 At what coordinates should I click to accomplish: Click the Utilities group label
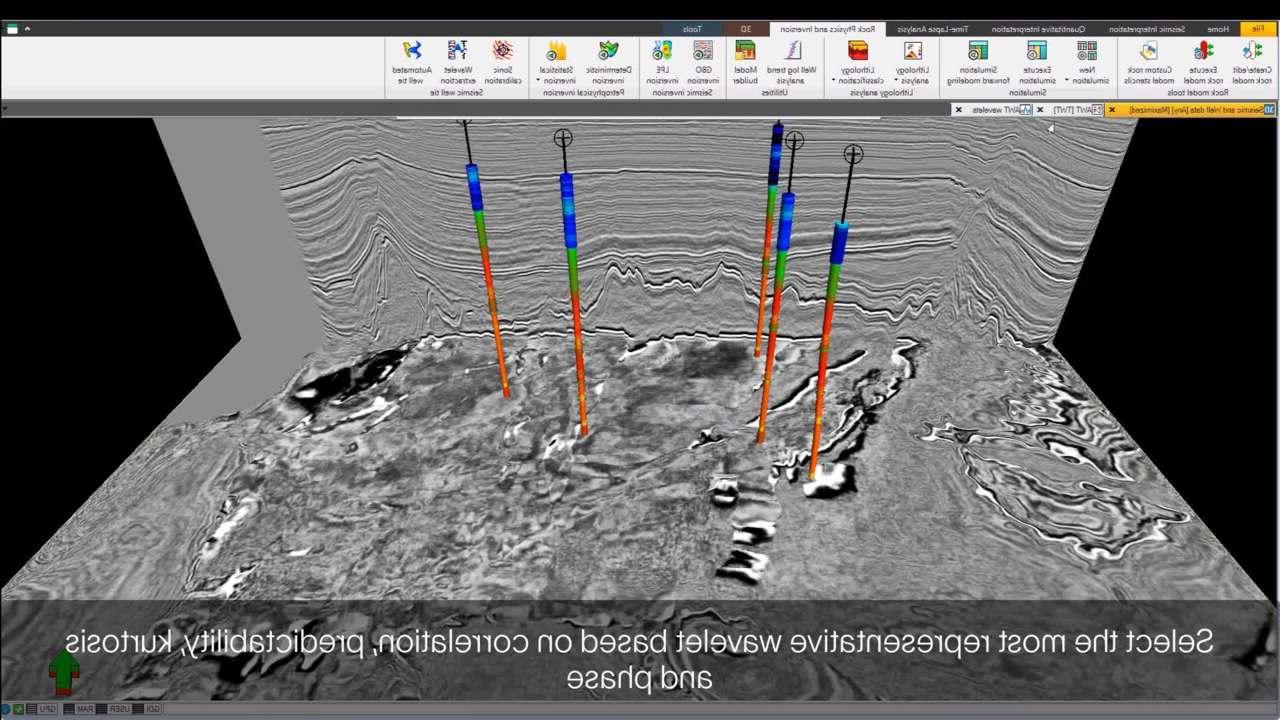774,93
